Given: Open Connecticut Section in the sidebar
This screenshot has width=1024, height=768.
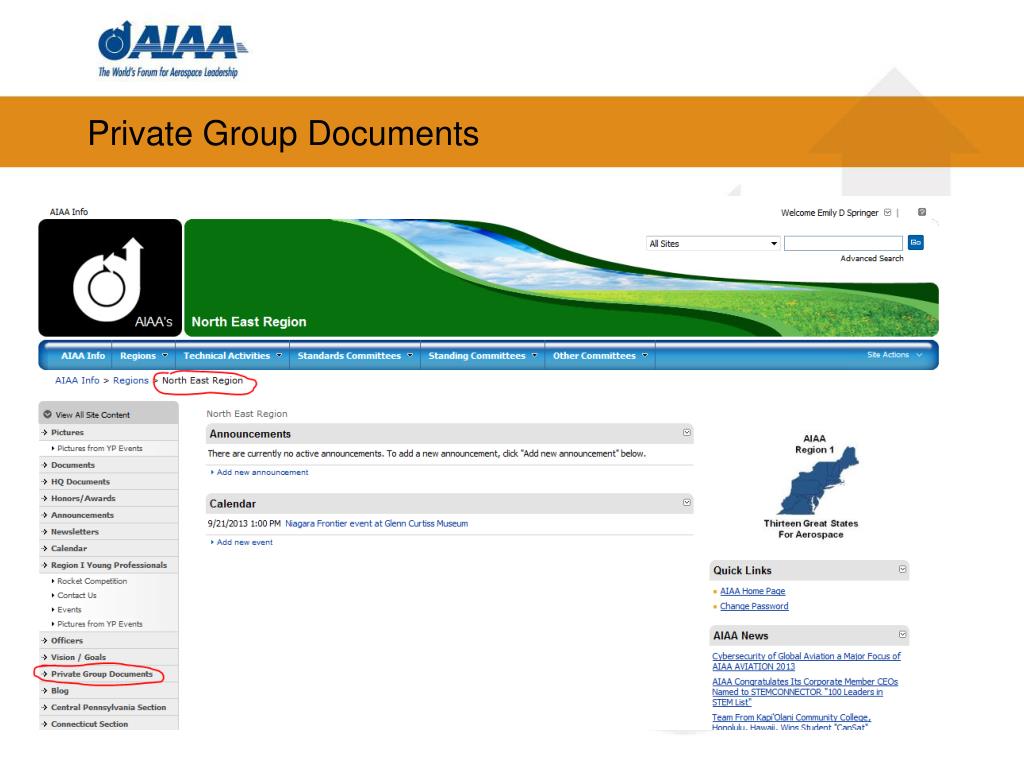Looking at the screenshot, I should (x=89, y=724).
